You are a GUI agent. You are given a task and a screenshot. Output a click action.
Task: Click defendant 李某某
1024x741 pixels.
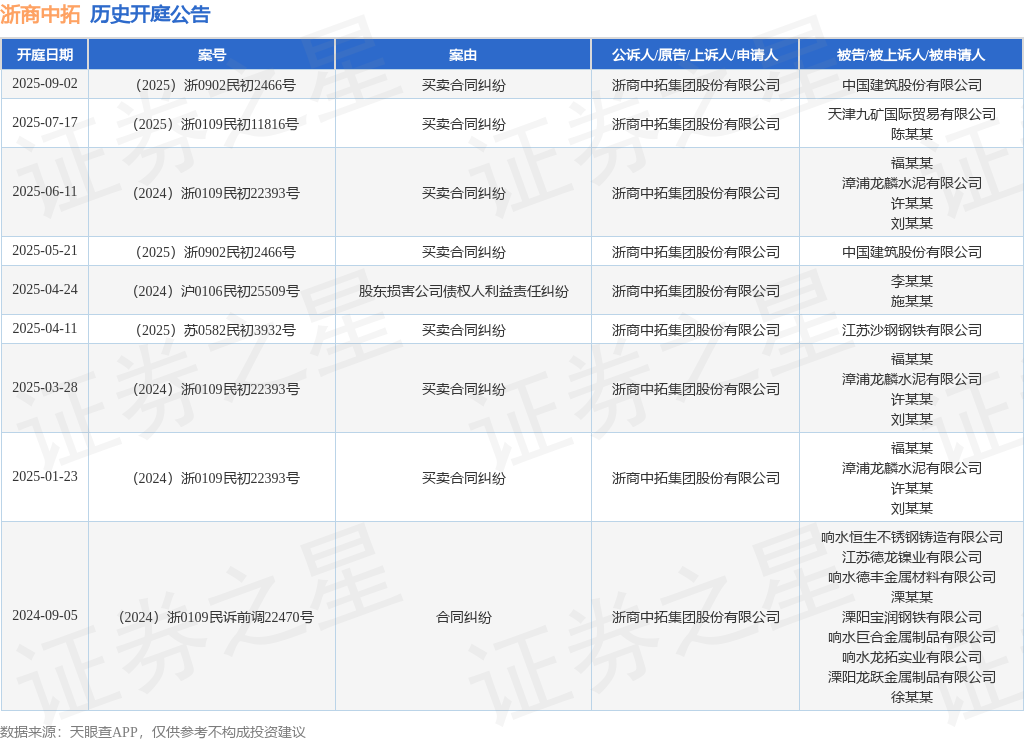point(911,281)
